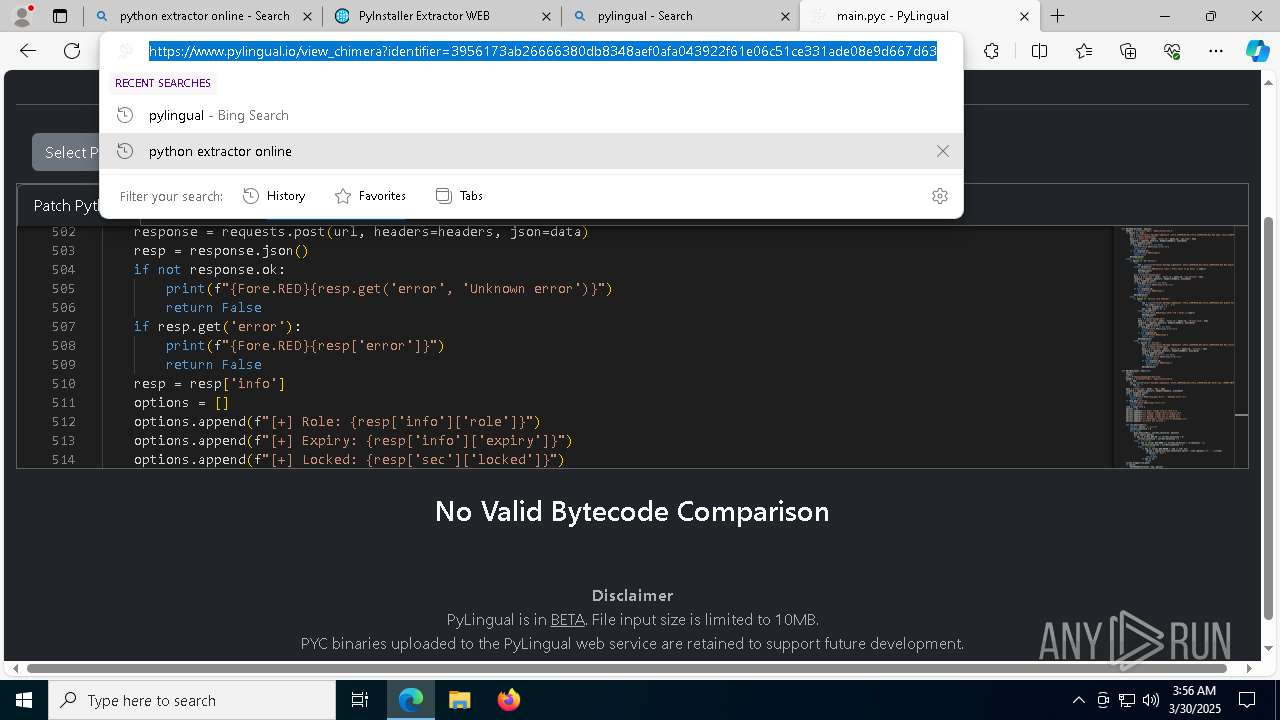
Task: Click the page vertical scrollbar
Action: (x=1270, y=417)
